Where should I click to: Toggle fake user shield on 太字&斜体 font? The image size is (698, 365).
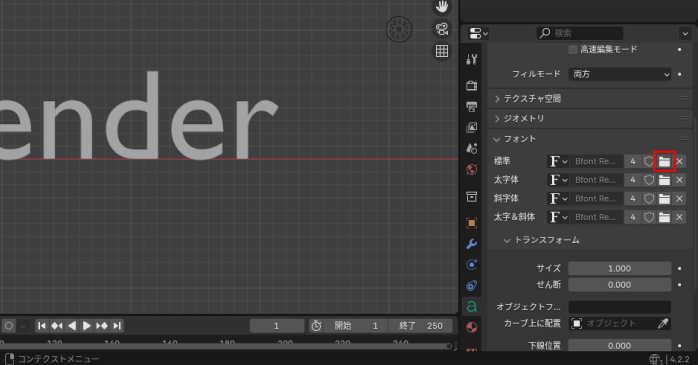pyautogui.click(x=649, y=217)
